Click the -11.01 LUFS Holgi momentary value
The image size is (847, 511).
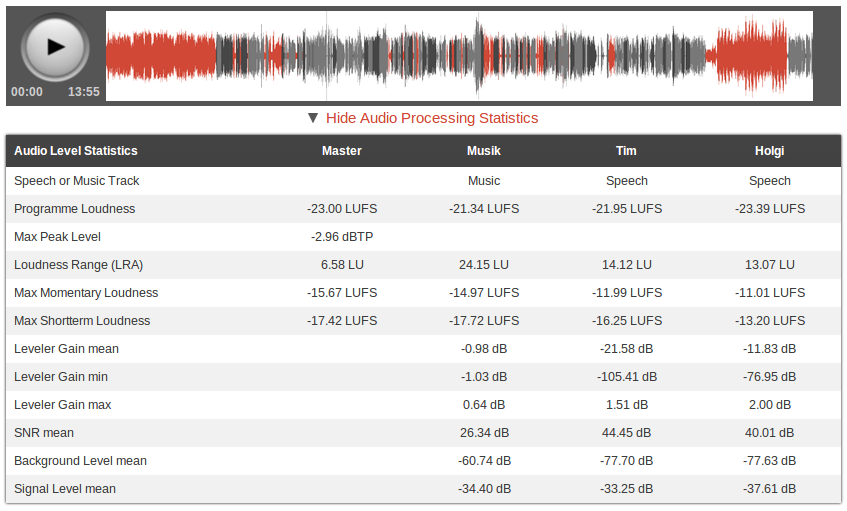770,293
